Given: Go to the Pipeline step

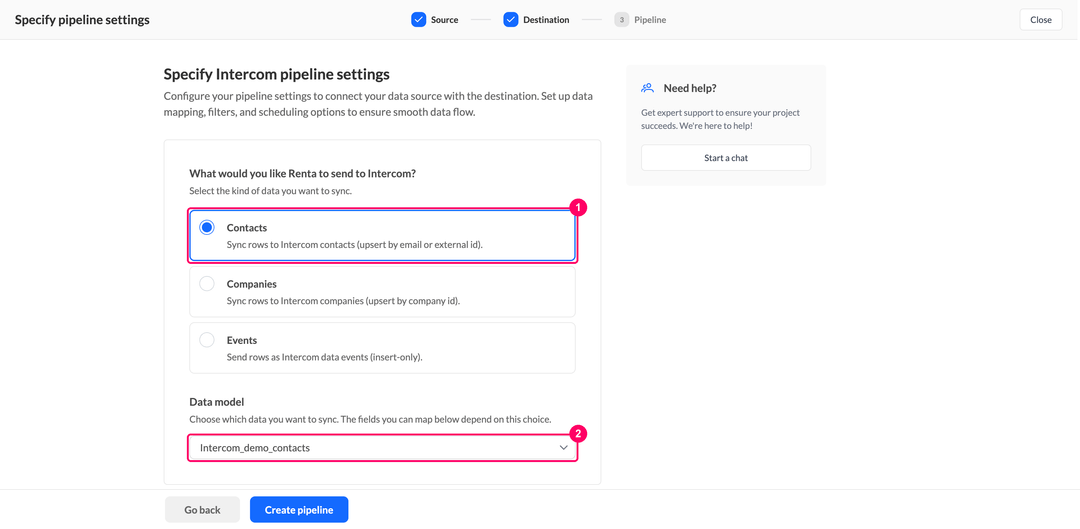Looking at the screenshot, I should [x=641, y=20].
